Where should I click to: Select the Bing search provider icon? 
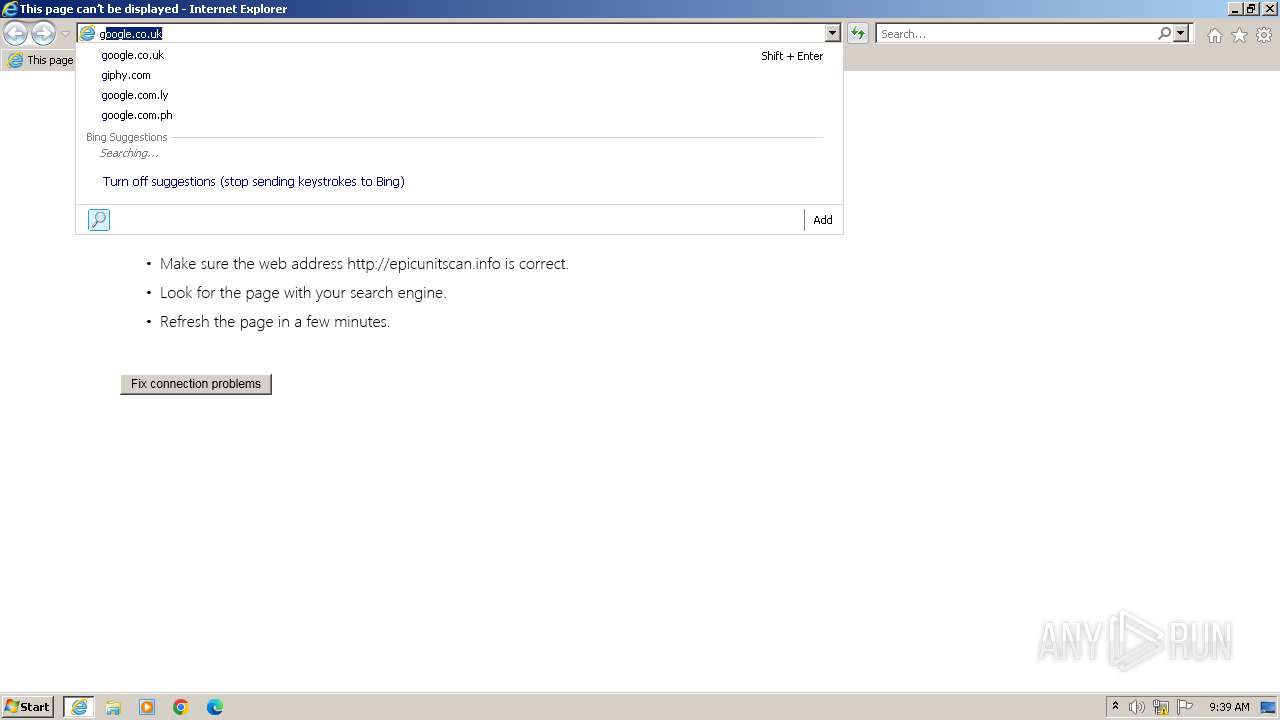tap(99, 220)
